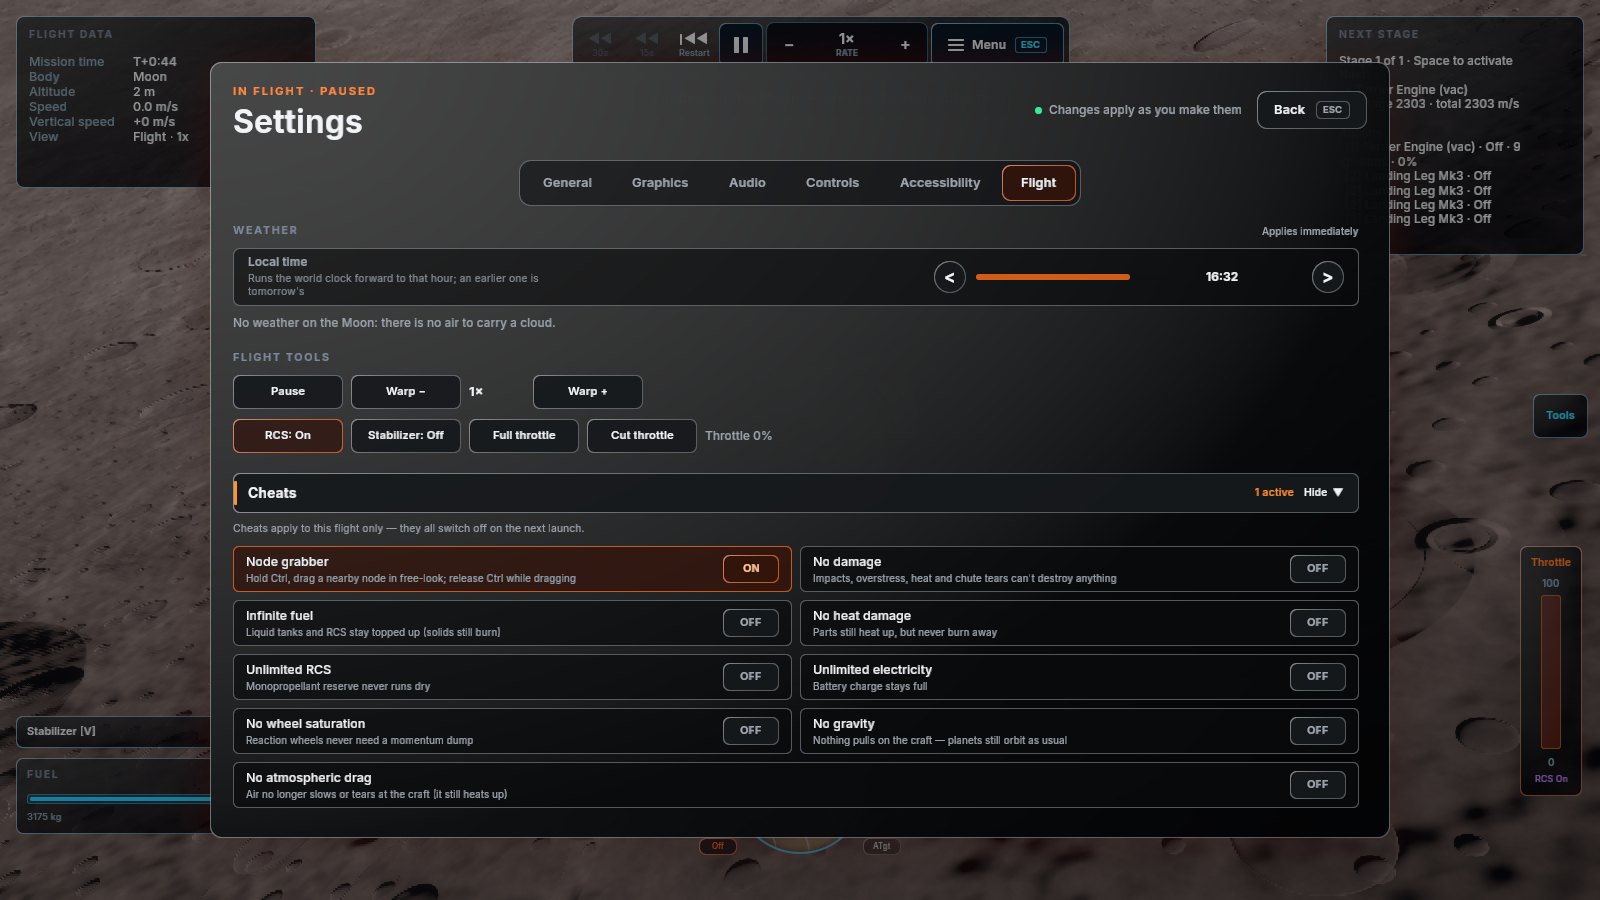Open the hamburger Menu button
The image size is (1600, 900).
[x=996, y=45]
